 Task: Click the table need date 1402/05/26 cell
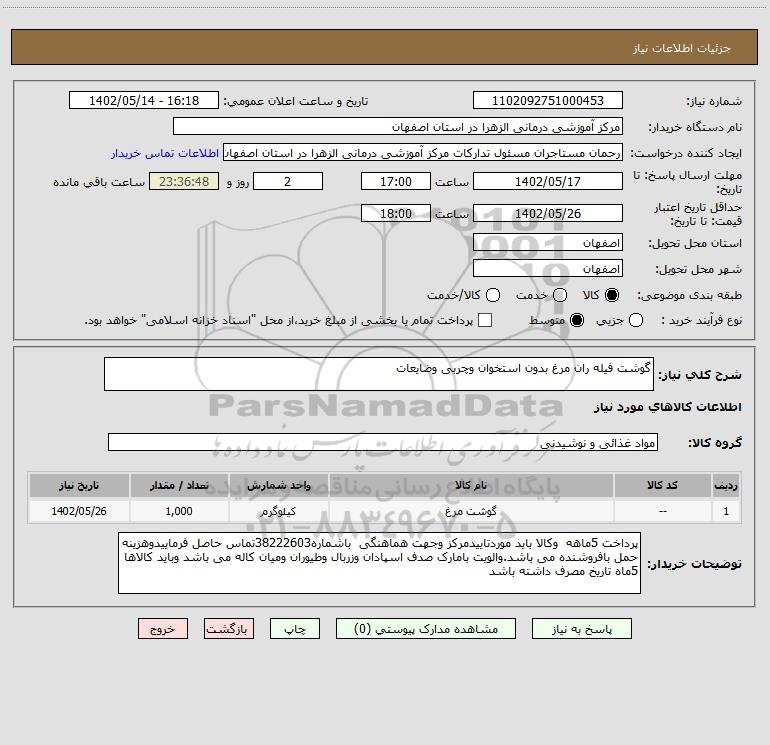point(79,511)
